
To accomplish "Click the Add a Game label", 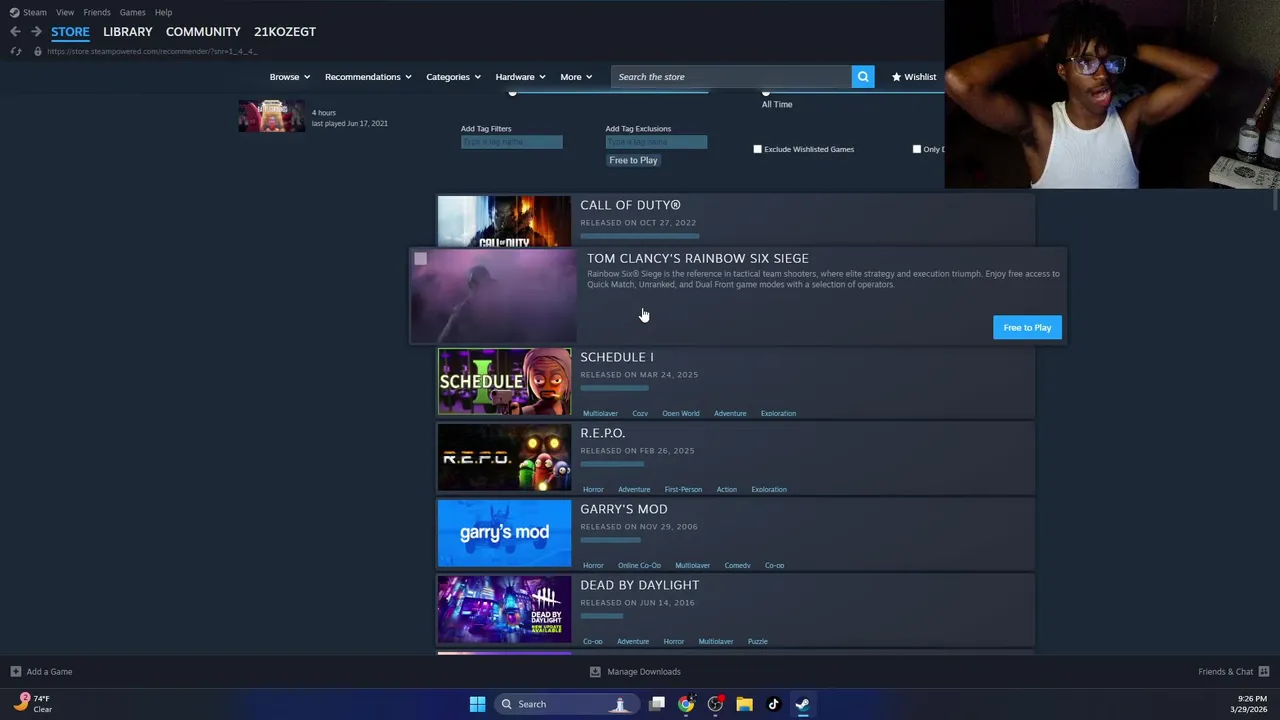I will point(49,672).
